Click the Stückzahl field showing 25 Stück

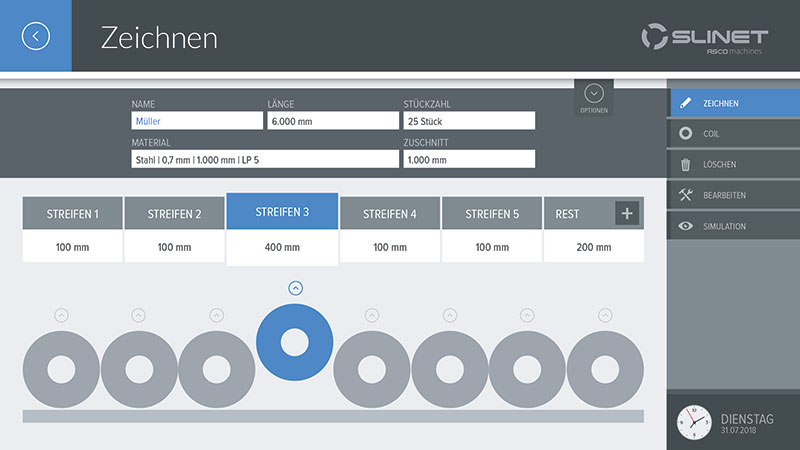click(469, 121)
